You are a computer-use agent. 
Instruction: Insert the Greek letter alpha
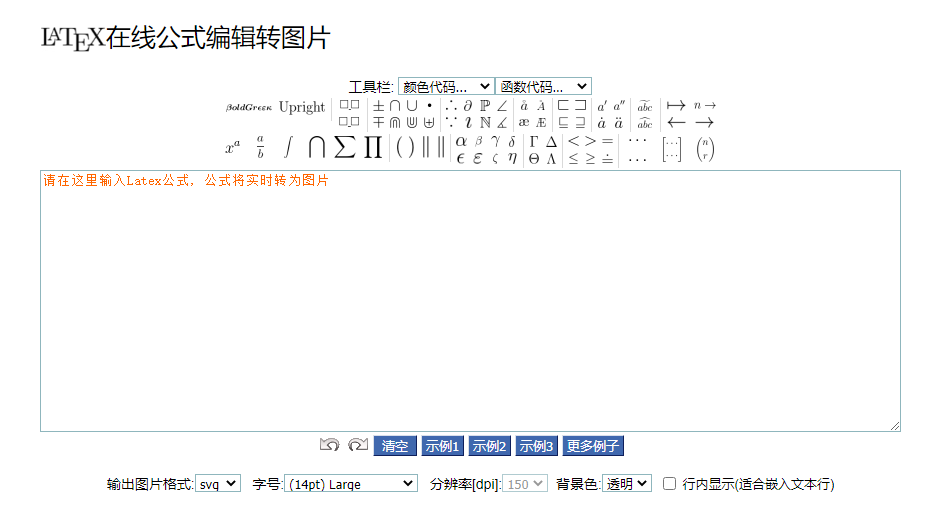pyautogui.click(x=461, y=141)
